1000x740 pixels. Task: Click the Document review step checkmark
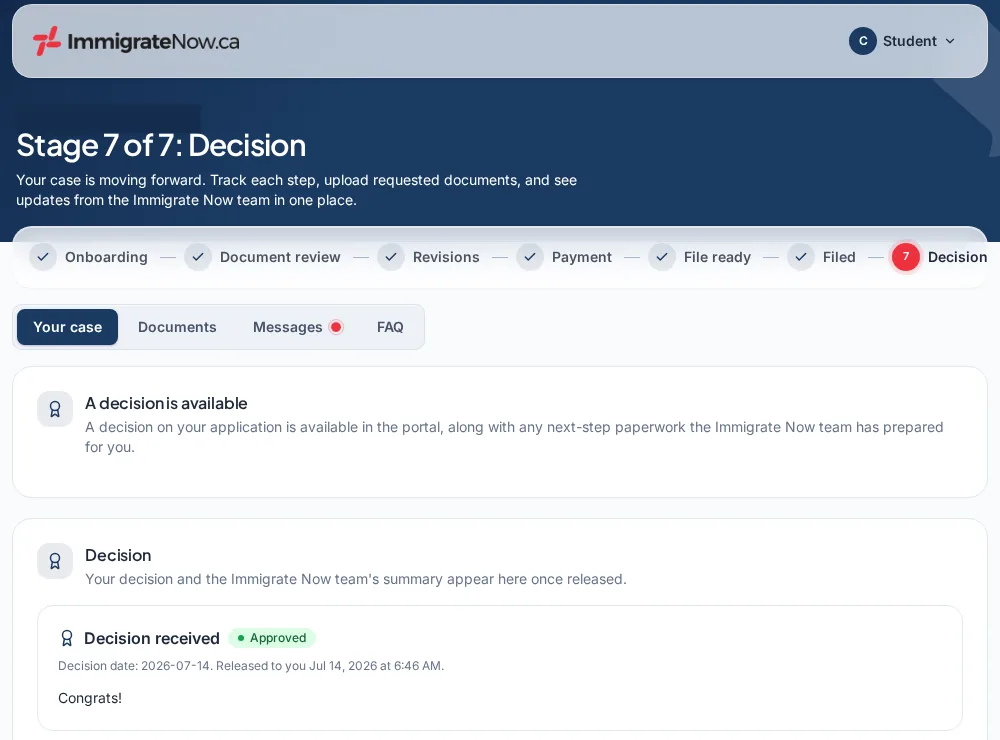coord(198,257)
